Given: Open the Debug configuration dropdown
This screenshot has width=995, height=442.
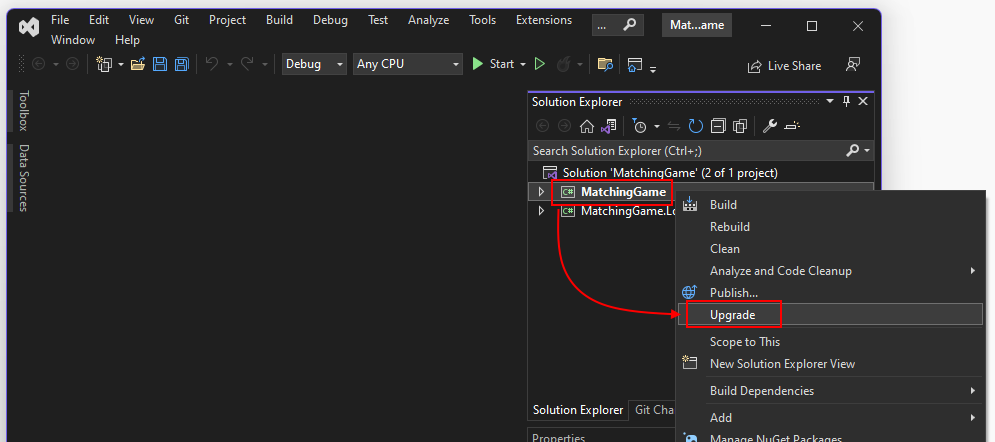Looking at the screenshot, I should tap(314, 64).
